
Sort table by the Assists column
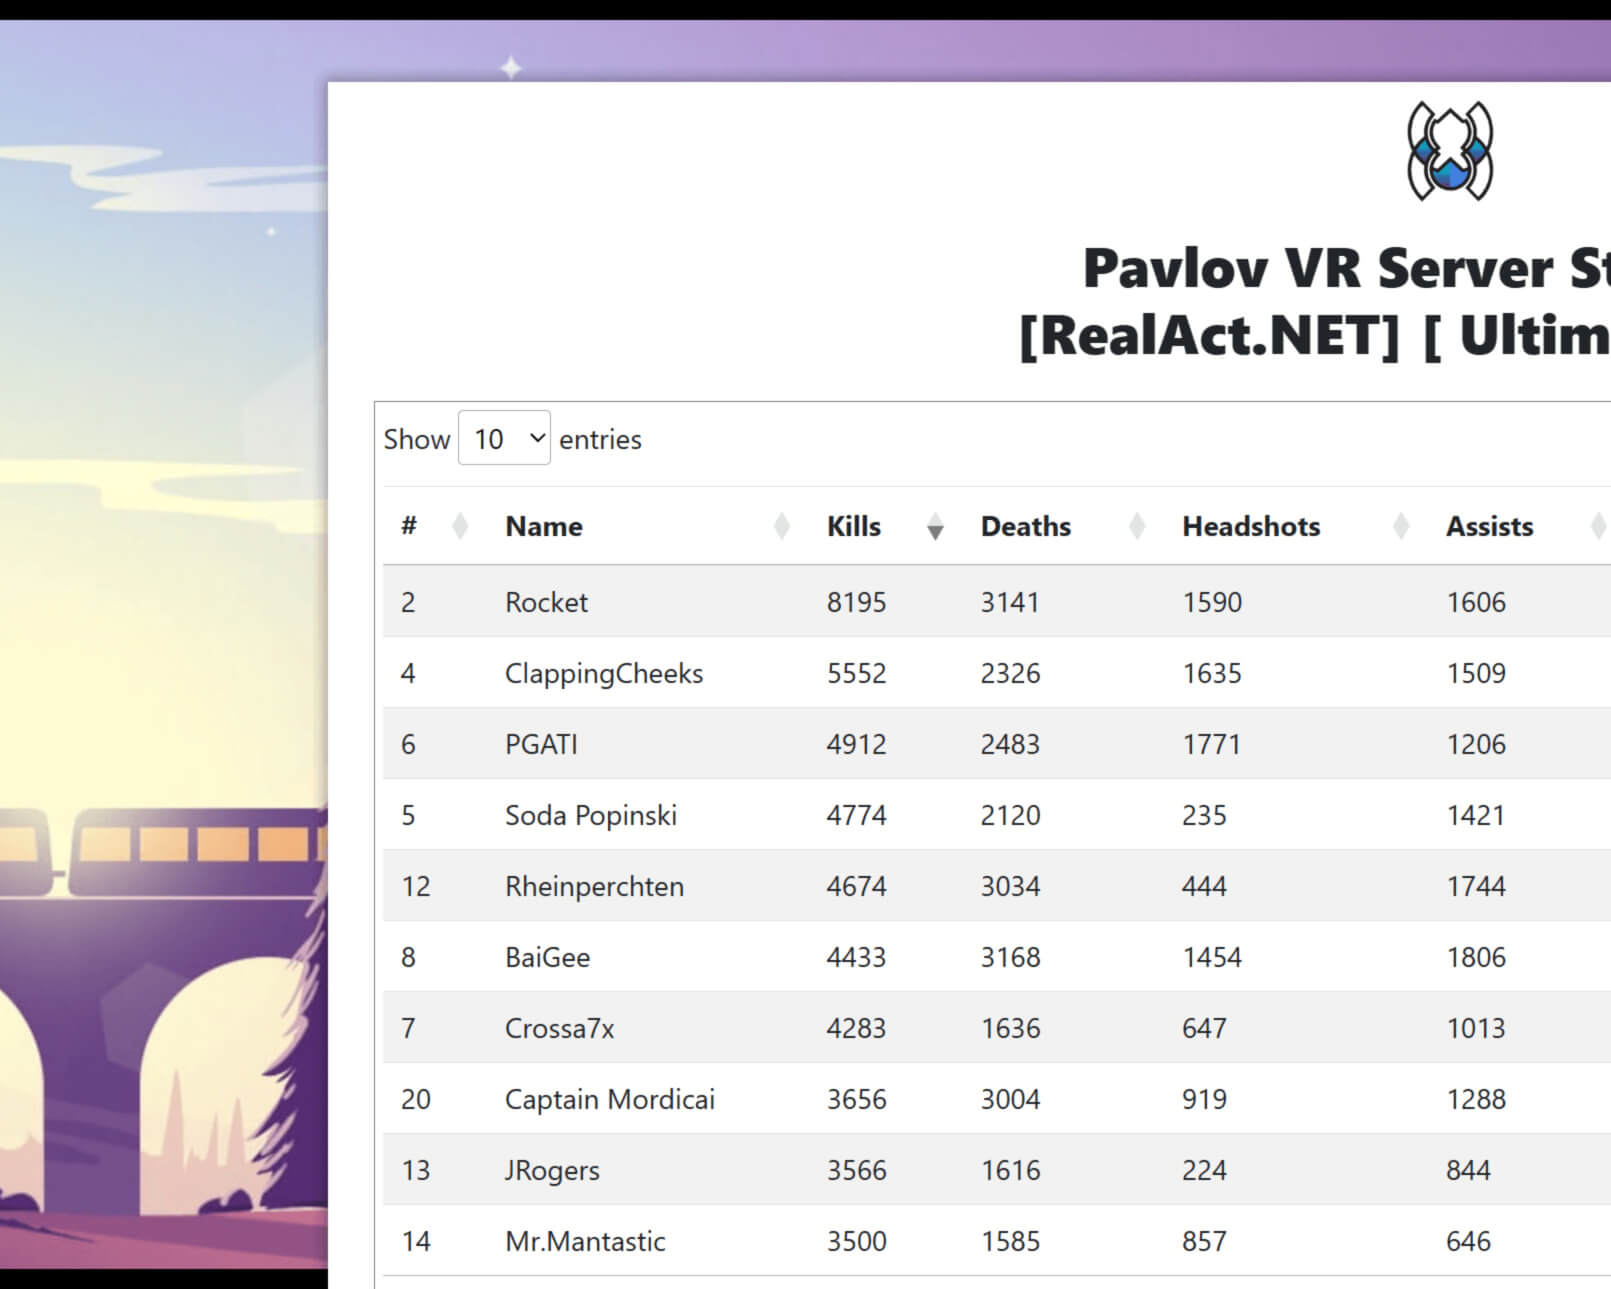point(1520,526)
